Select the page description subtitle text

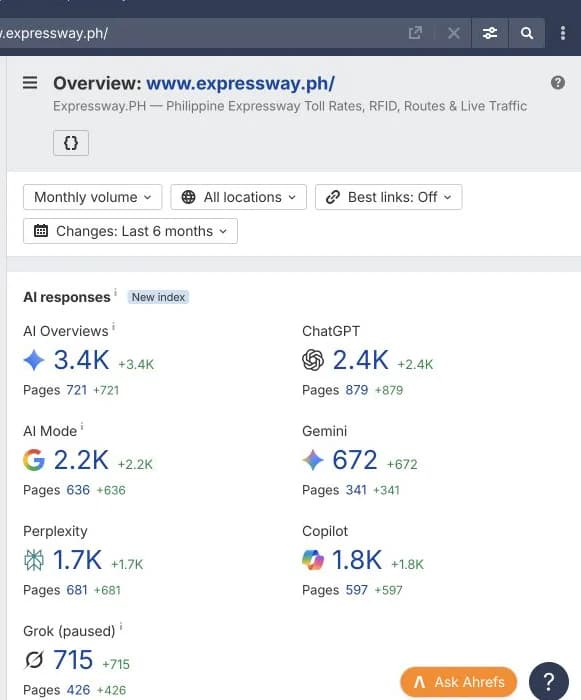click(x=290, y=106)
